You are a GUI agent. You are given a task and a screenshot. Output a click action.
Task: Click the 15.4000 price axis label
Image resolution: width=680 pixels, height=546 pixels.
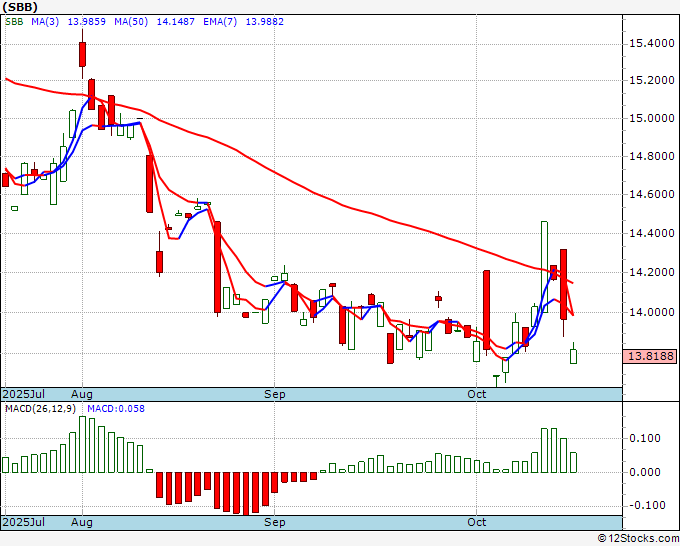(652, 43)
